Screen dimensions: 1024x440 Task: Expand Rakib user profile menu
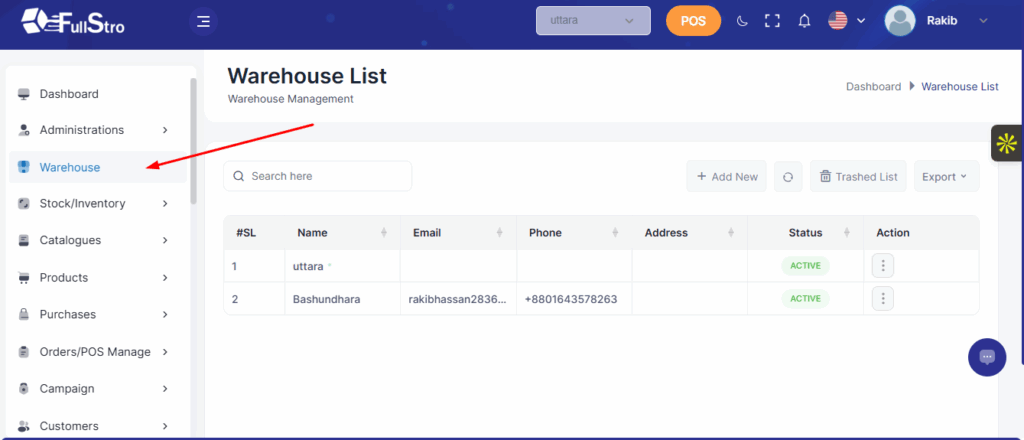pos(937,21)
